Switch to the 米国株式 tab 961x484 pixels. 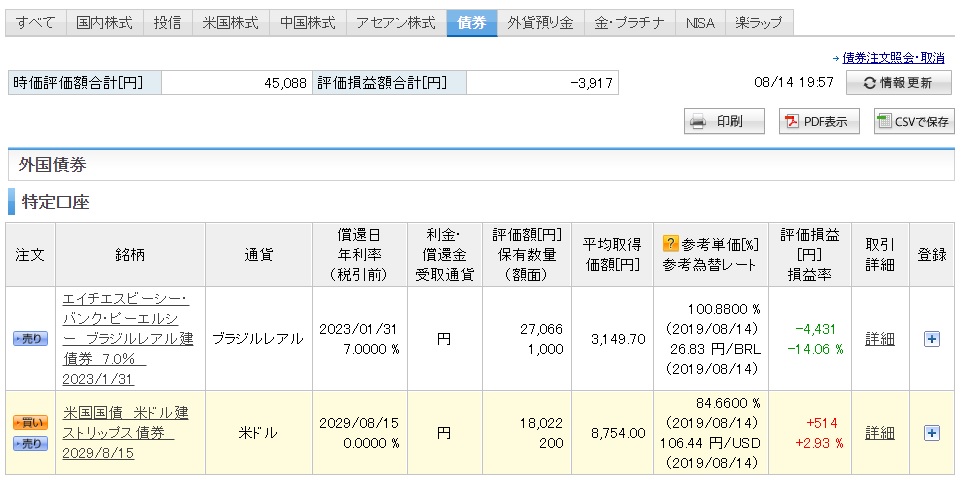[x=230, y=23]
